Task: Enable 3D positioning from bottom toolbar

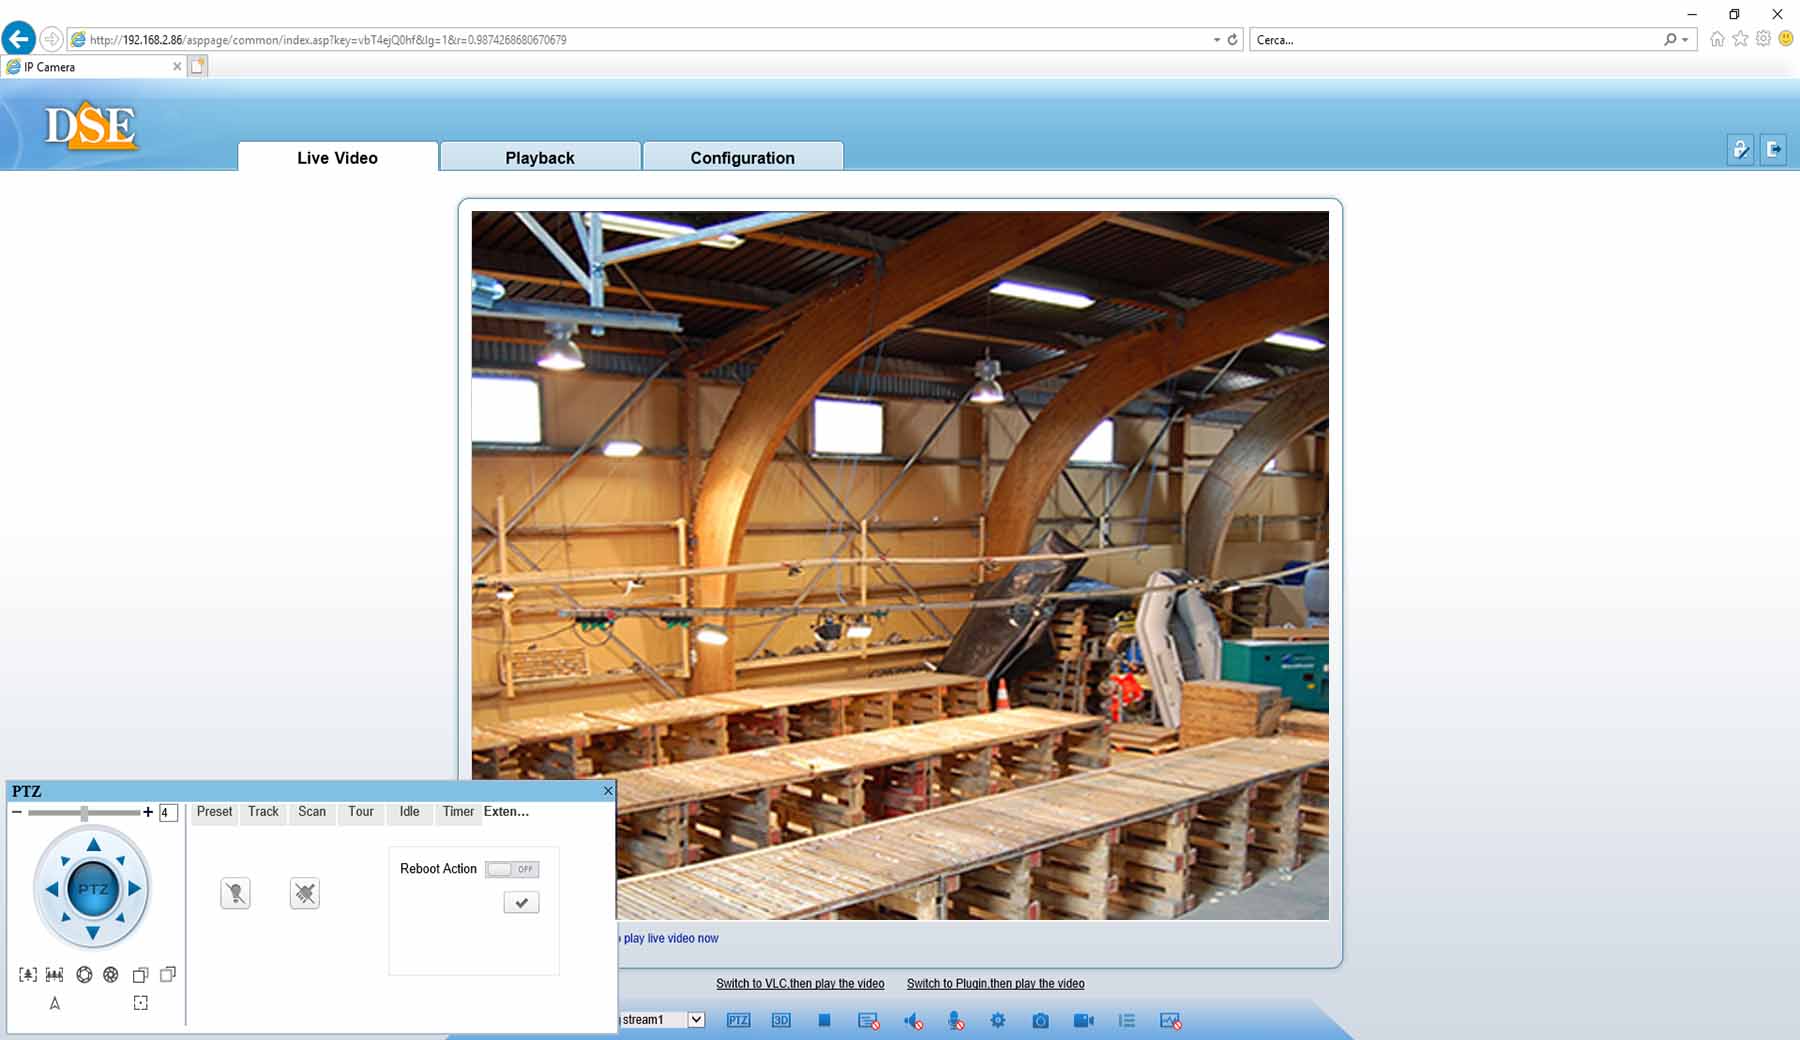Action: 781,1020
